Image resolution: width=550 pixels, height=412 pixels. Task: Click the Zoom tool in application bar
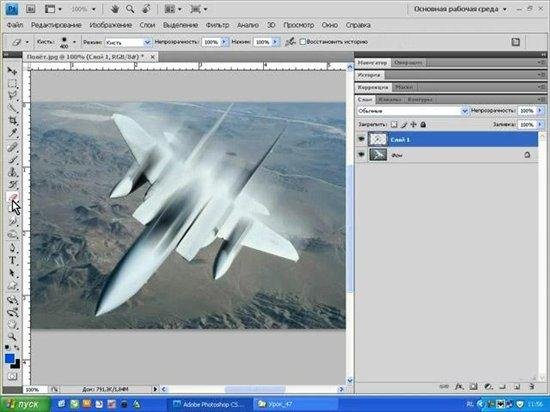coord(130,9)
